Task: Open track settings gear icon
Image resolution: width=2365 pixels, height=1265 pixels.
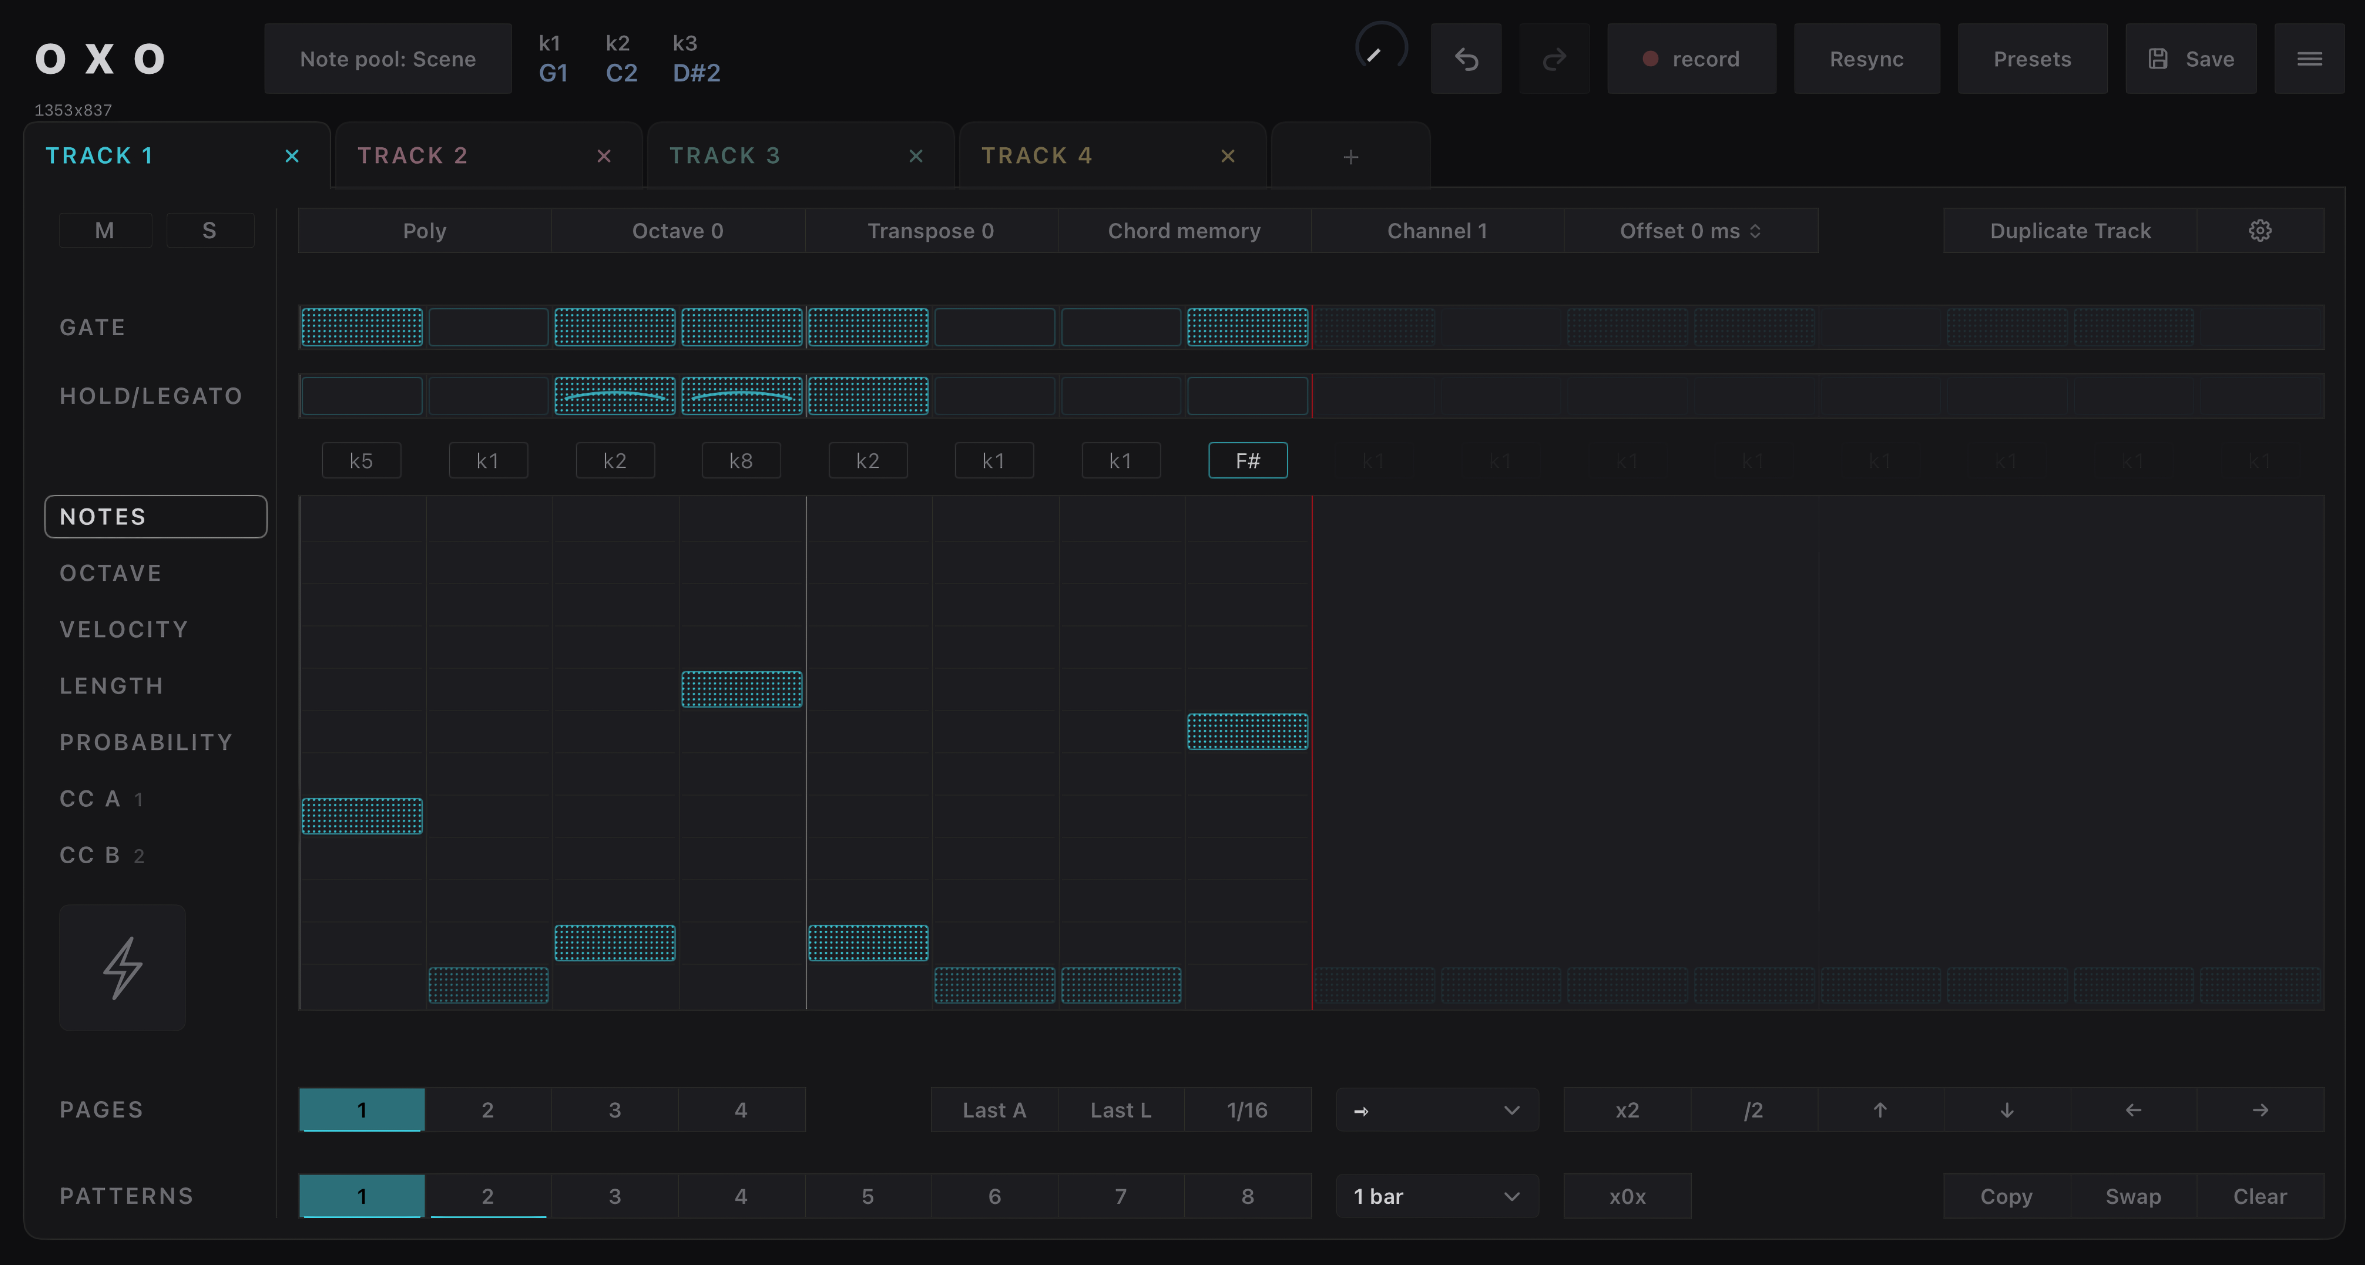Action: pyautogui.click(x=2260, y=231)
